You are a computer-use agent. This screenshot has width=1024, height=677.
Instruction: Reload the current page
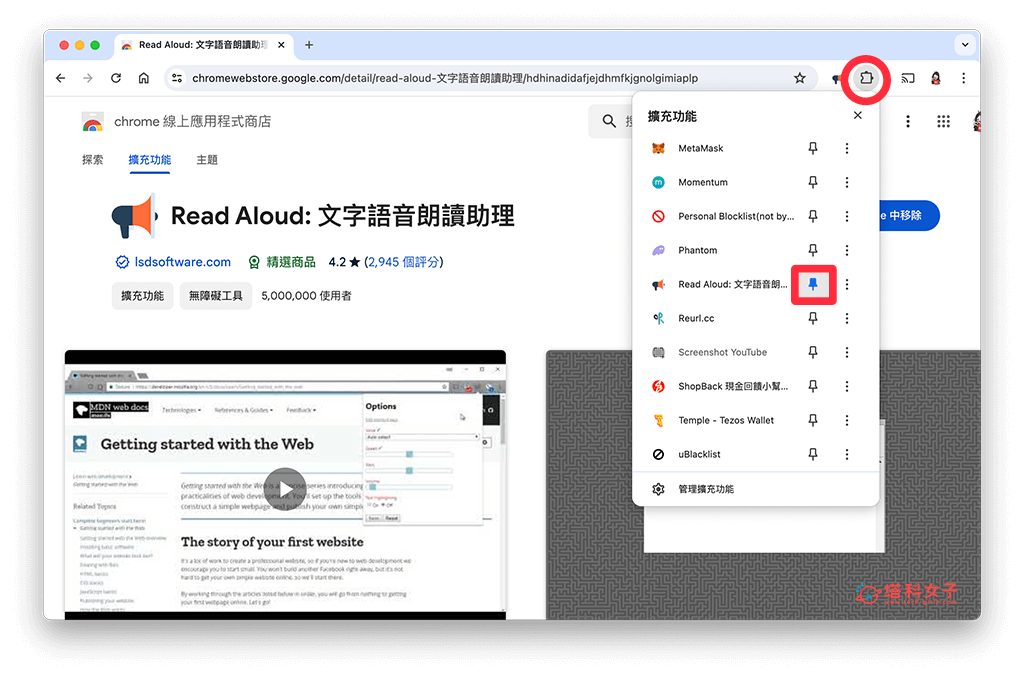(116, 78)
